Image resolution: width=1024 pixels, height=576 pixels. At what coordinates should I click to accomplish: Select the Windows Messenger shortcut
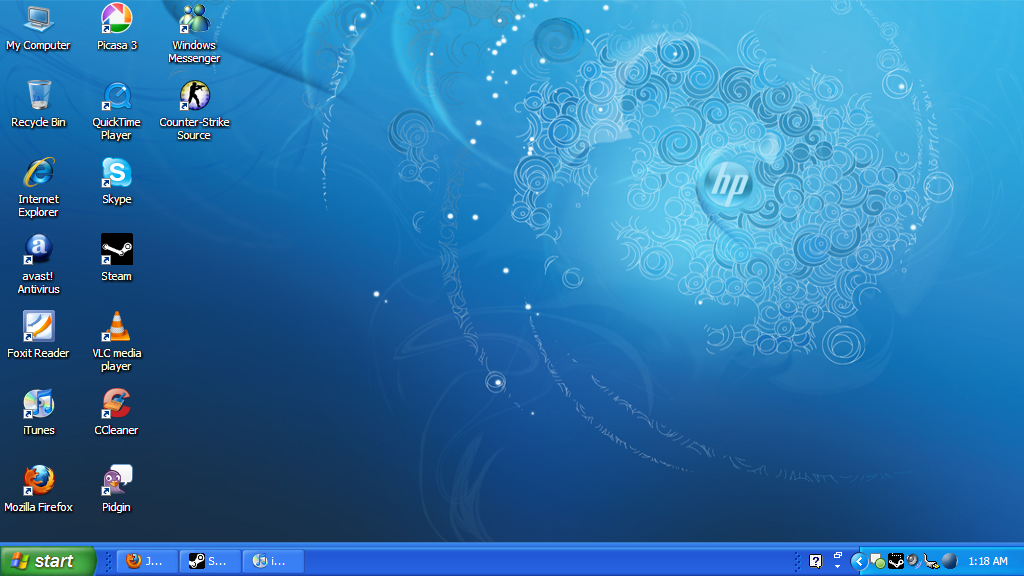(x=194, y=34)
